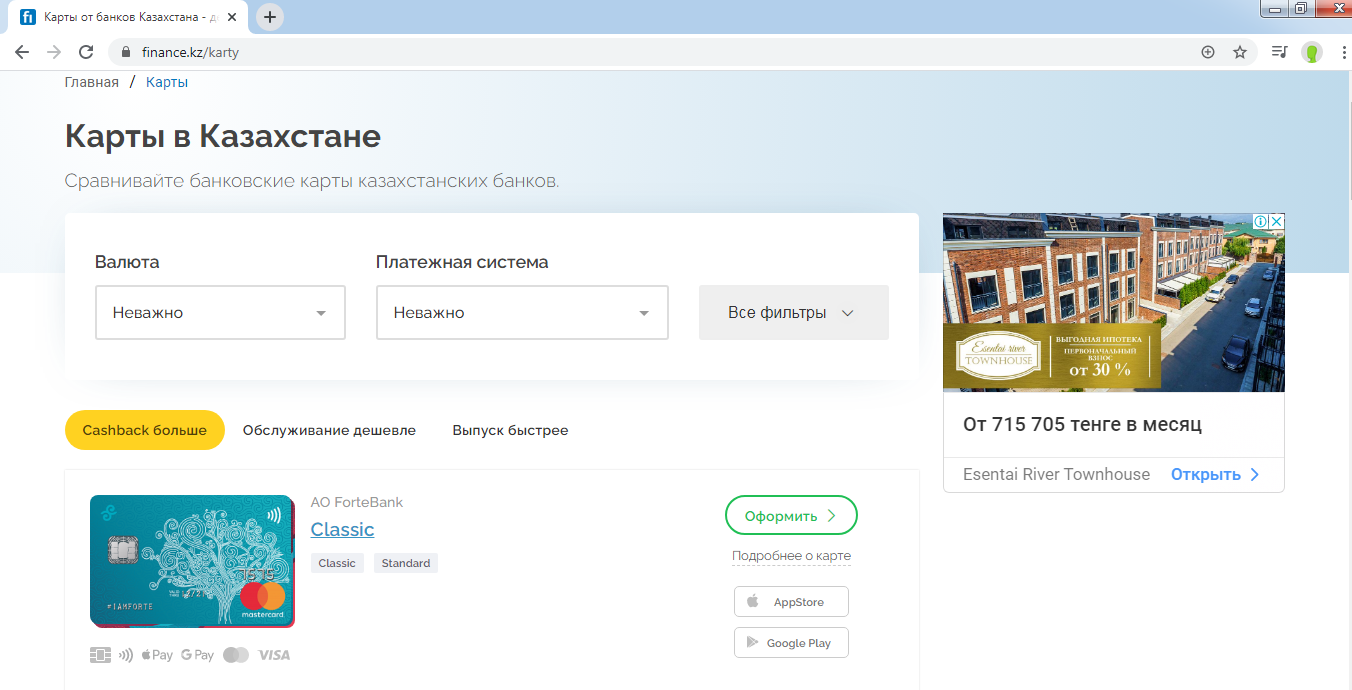The height and width of the screenshot is (690, 1352).
Task: Open the Валюта dropdown
Action: [x=220, y=312]
